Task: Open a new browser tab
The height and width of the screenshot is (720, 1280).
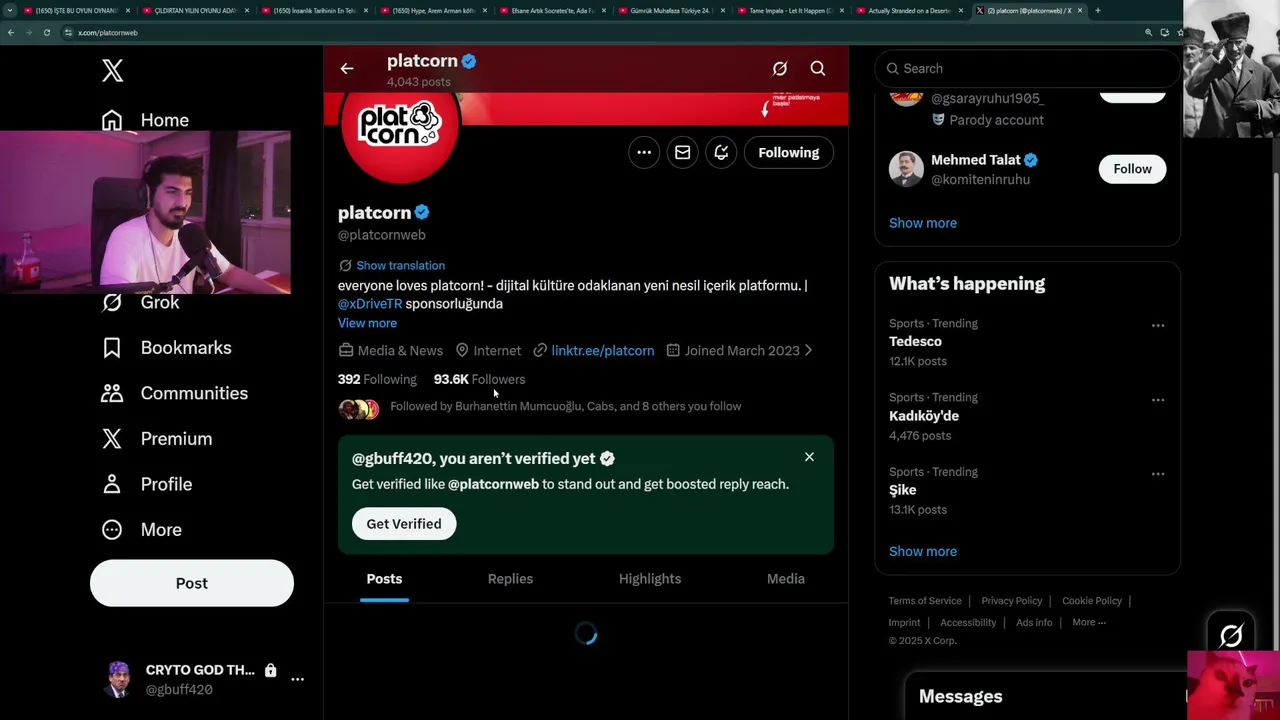Action: click(x=1098, y=11)
